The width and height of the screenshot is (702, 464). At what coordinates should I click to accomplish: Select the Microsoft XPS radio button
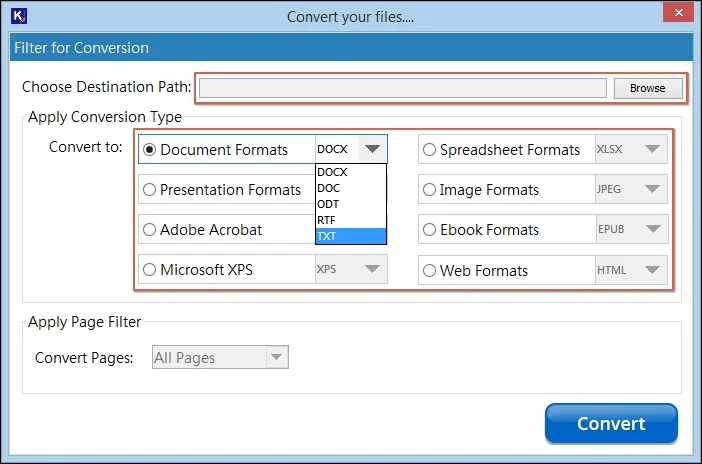click(149, 270)
